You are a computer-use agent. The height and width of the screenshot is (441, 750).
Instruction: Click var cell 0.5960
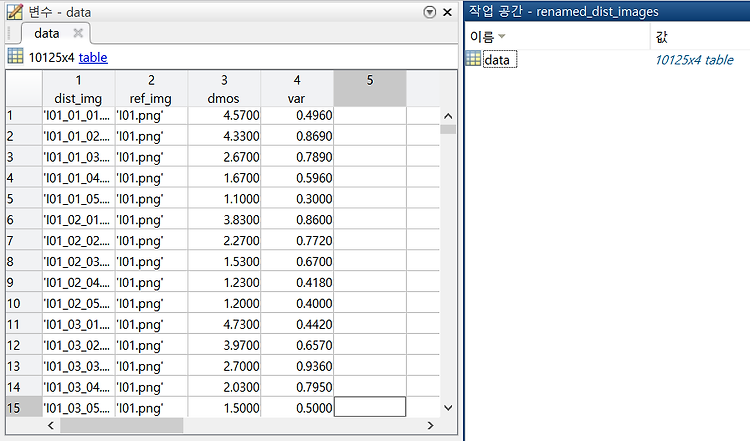pyautogui.click(x=297, y=178)
